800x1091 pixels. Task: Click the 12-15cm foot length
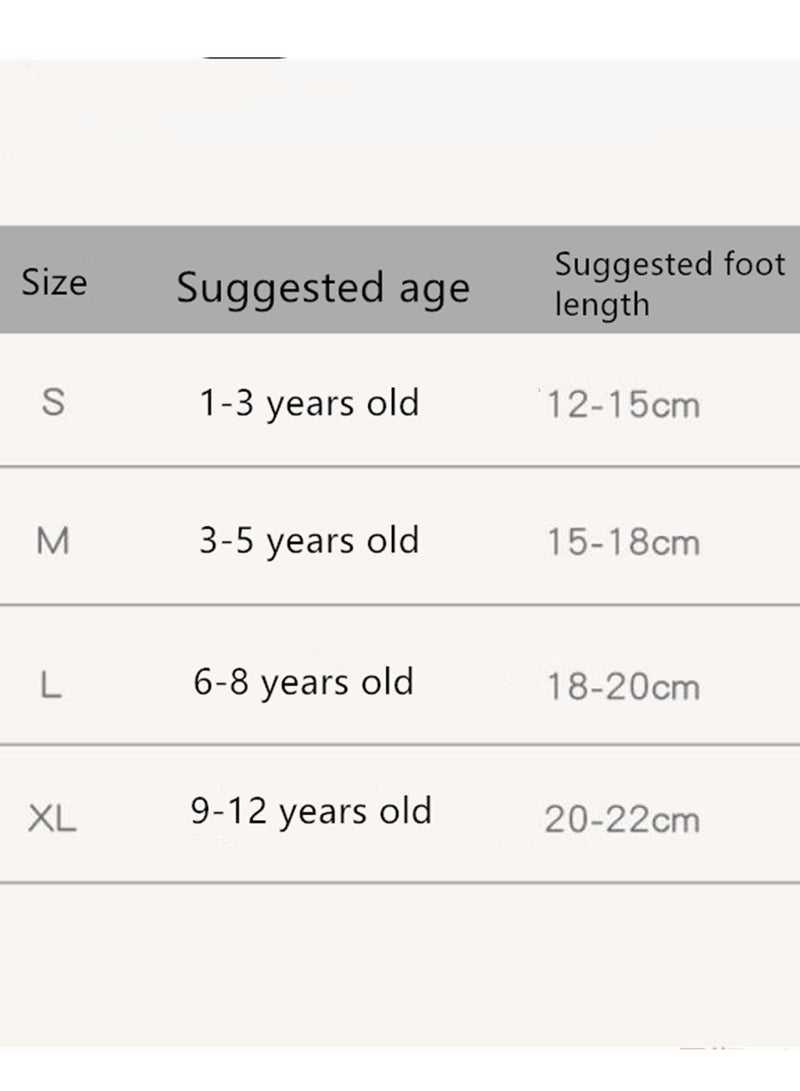(623, 405)
